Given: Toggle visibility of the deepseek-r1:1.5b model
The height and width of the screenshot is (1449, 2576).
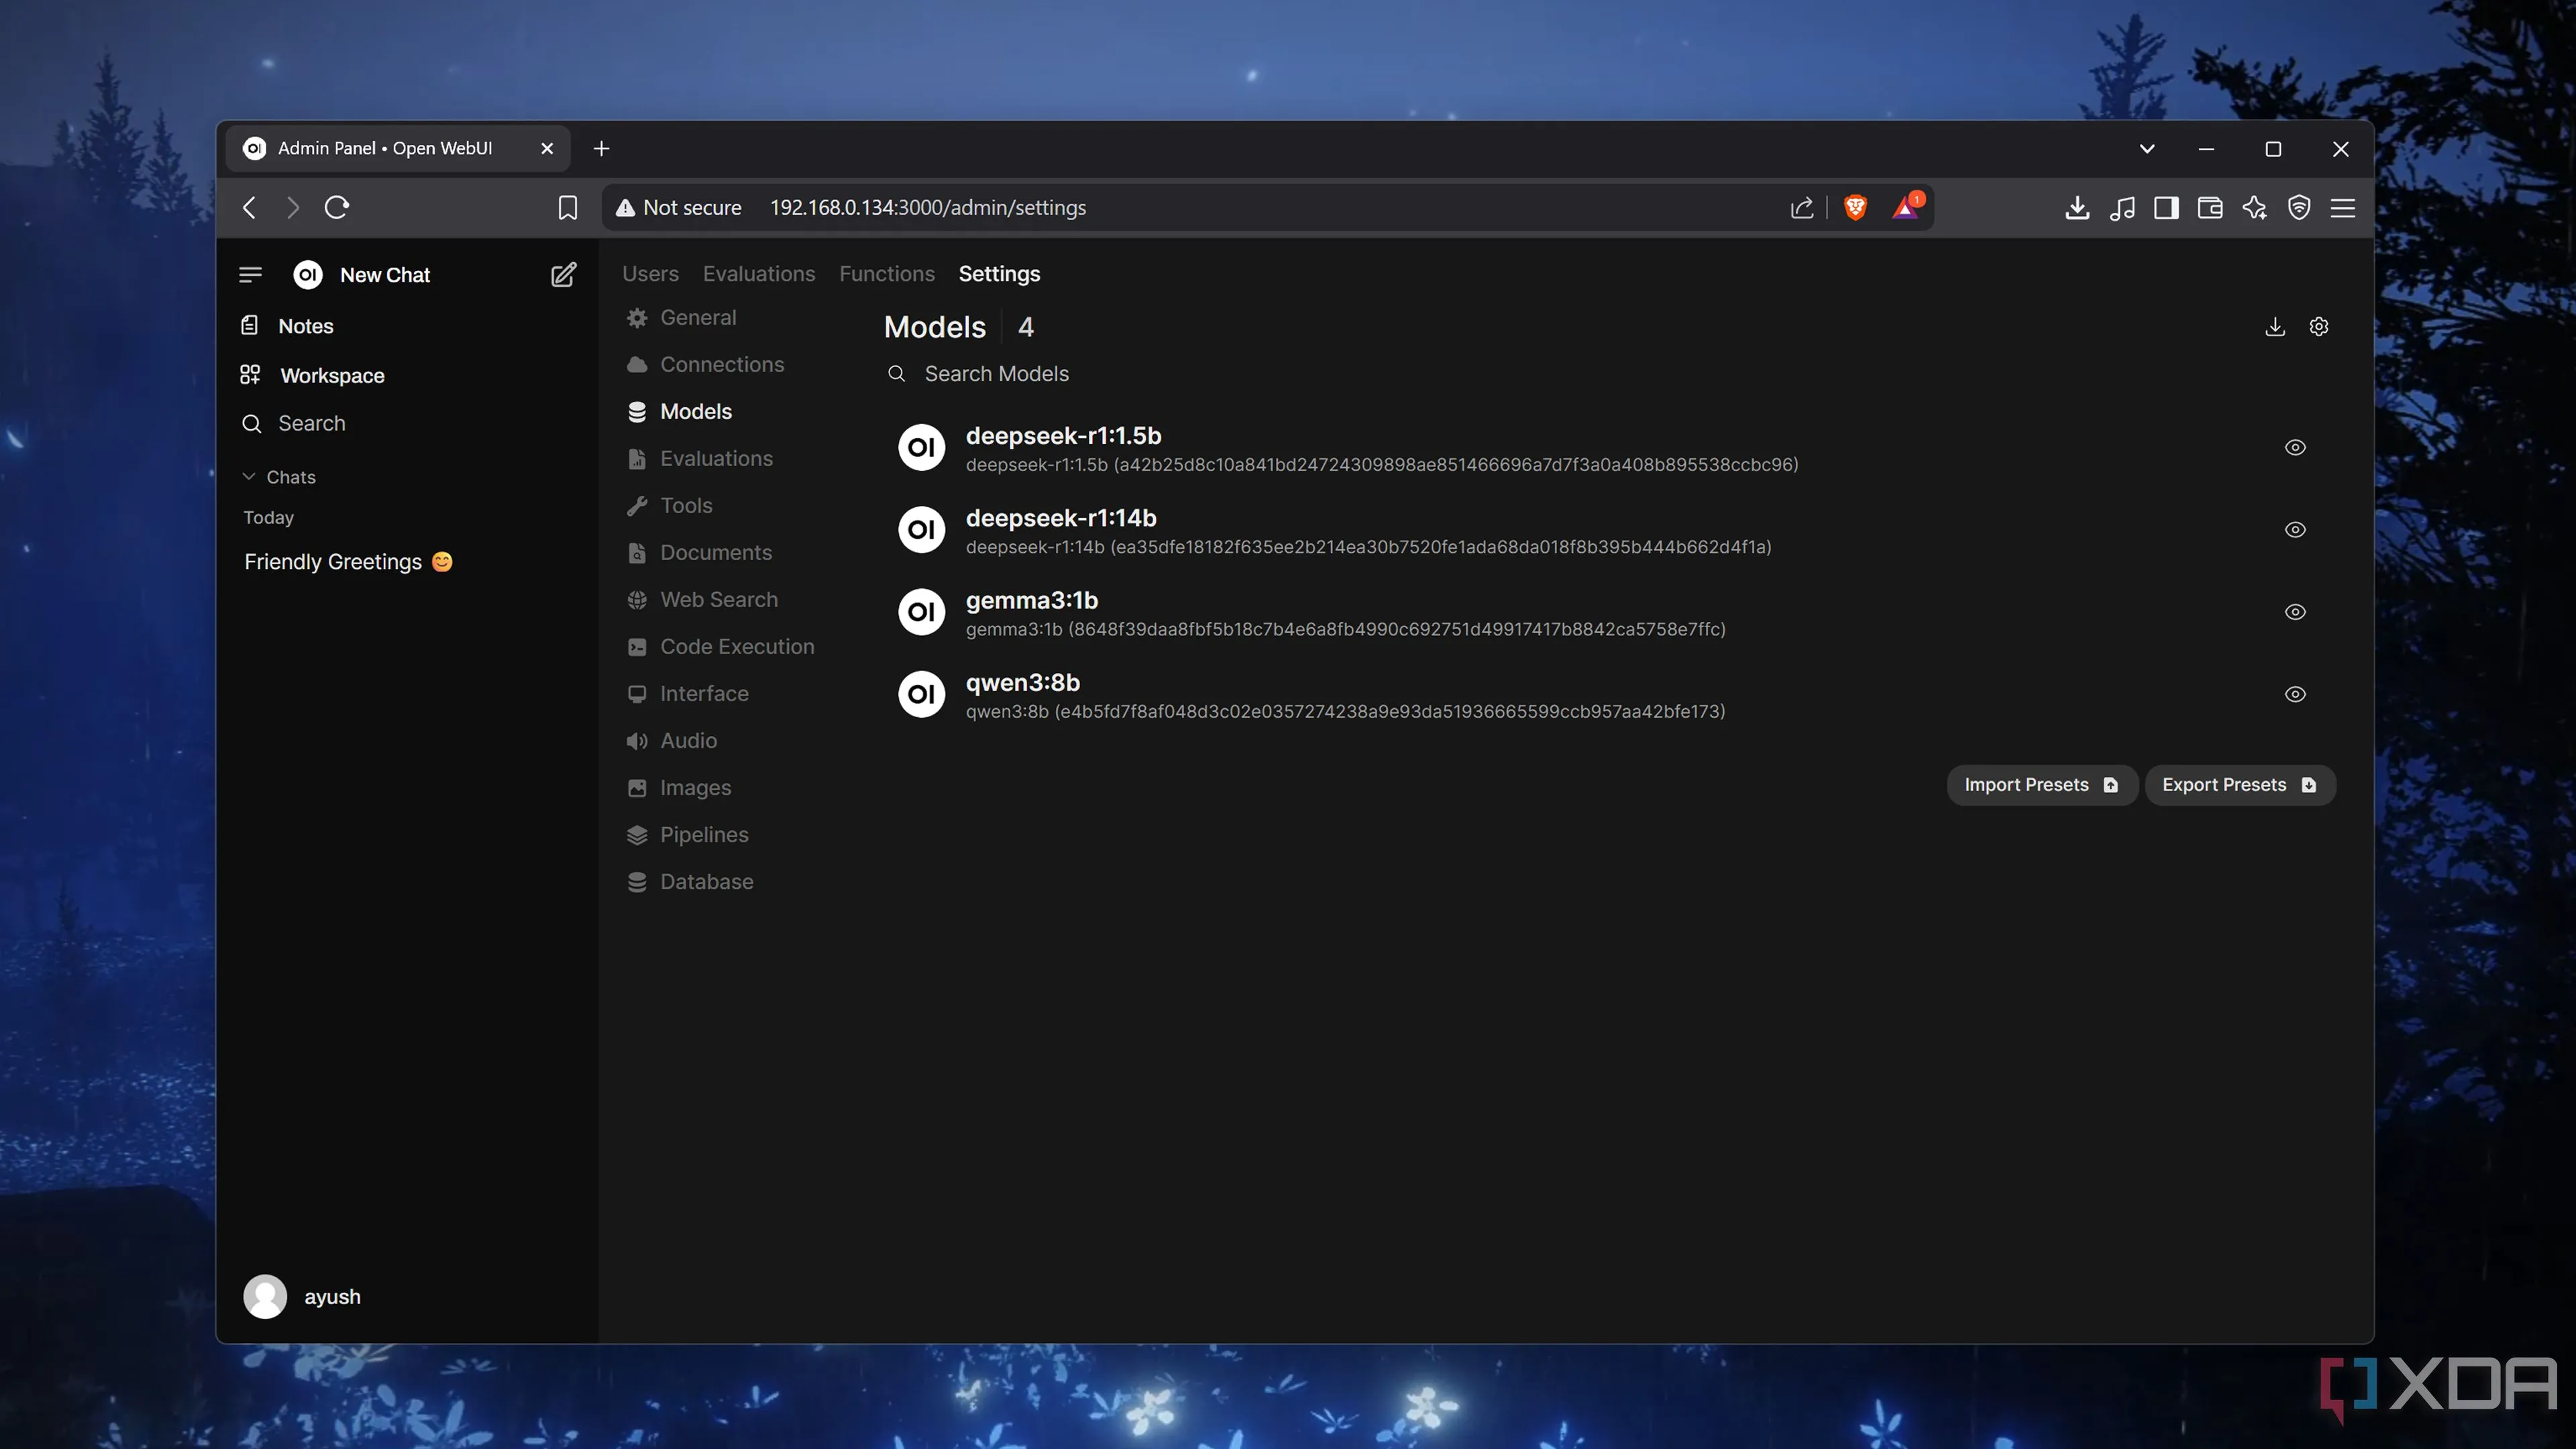Looking at the screenshot, I should pos(2295,448).
